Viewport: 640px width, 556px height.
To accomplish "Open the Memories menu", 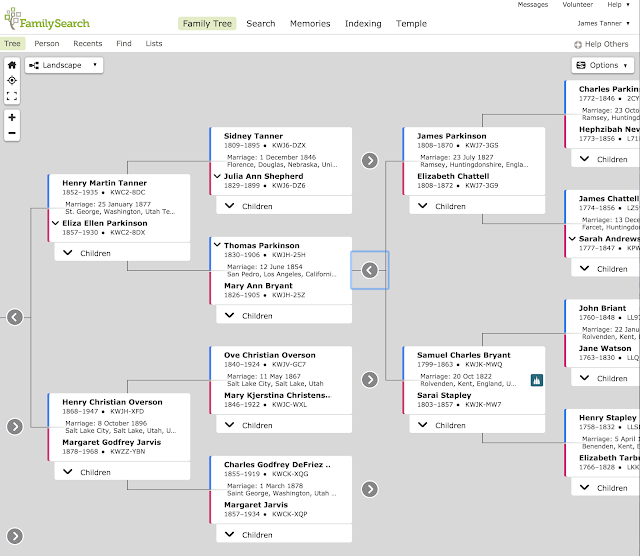I will (x=310, y=23).
